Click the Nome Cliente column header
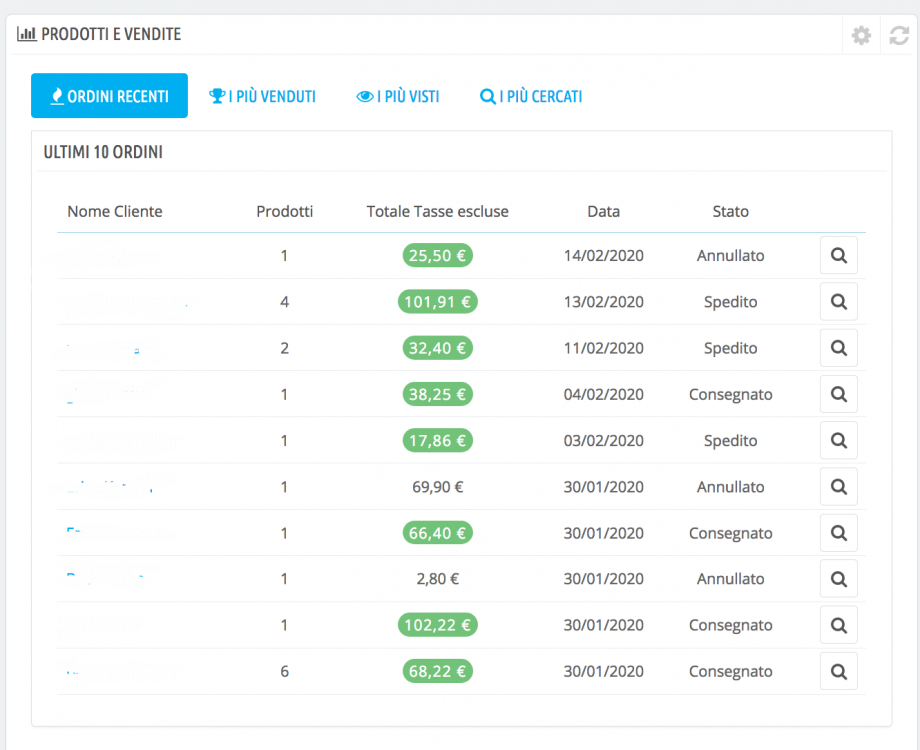Image resolution: width=920 pixels, height=750 pixels. 115,211
